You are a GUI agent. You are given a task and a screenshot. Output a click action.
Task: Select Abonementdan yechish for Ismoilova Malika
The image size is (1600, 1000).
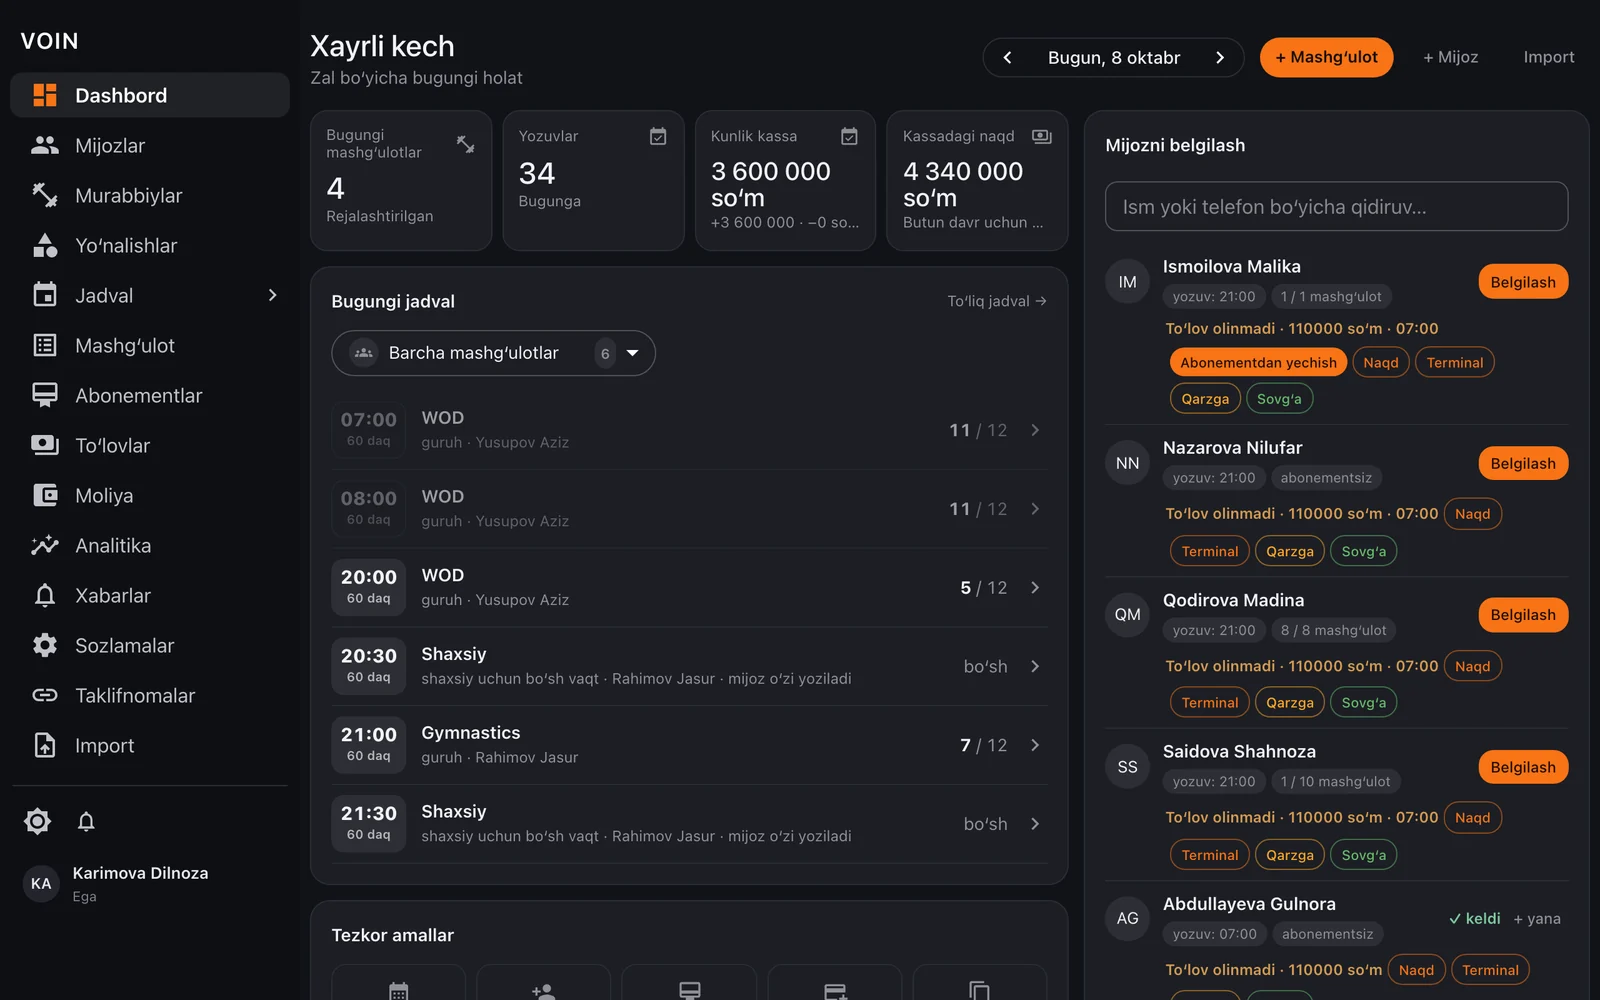pos(1258,362)
